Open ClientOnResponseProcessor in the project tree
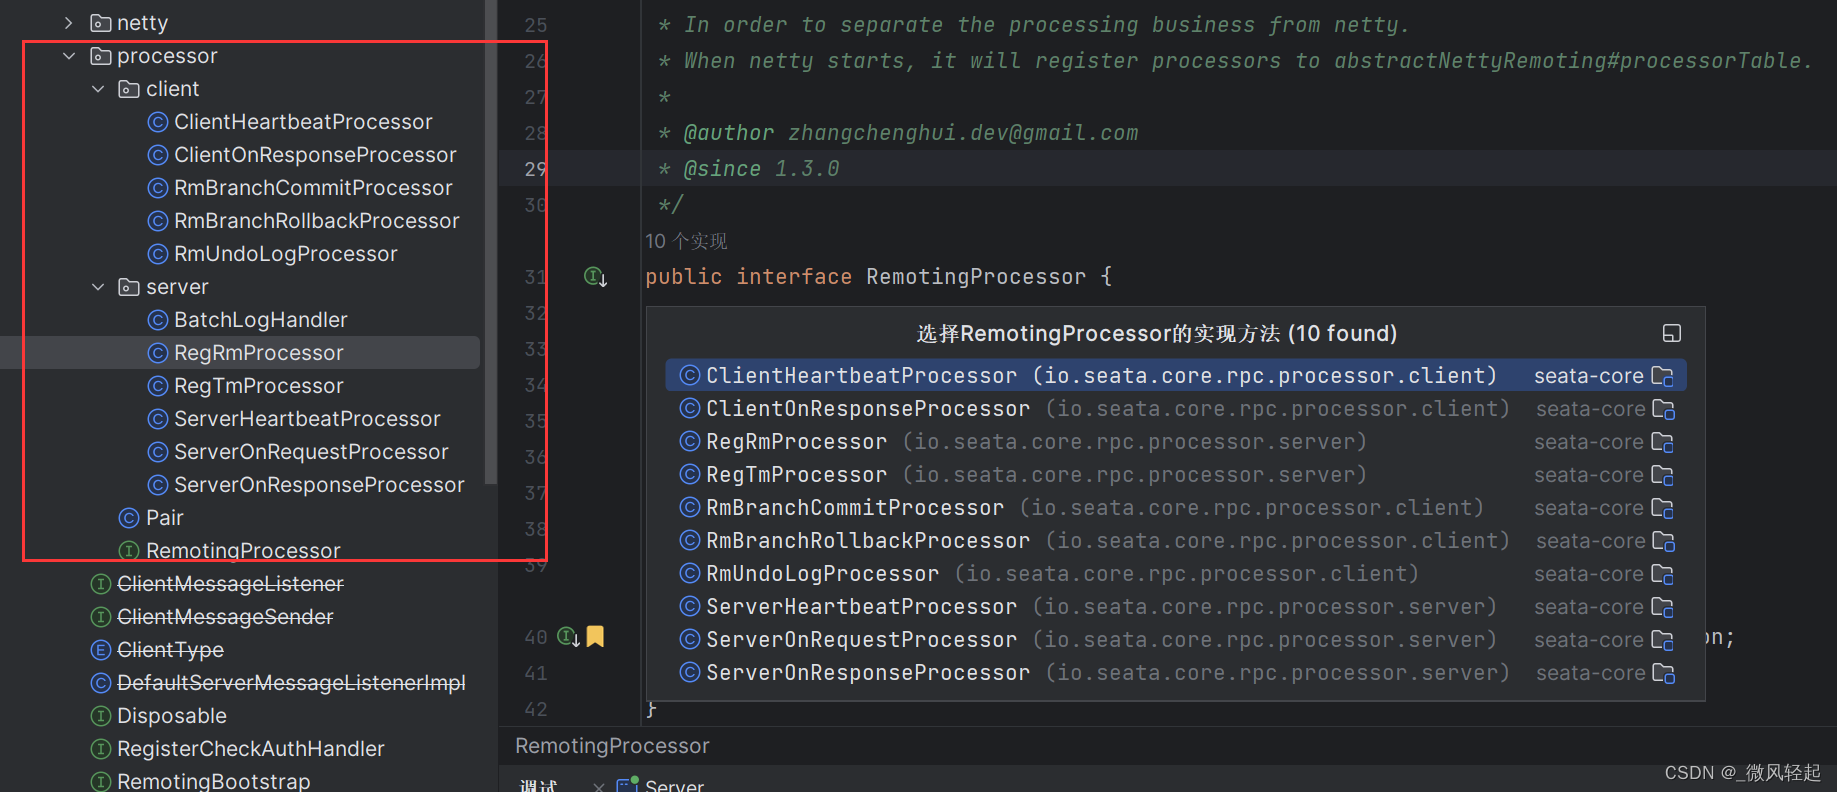 click(315, 155)
